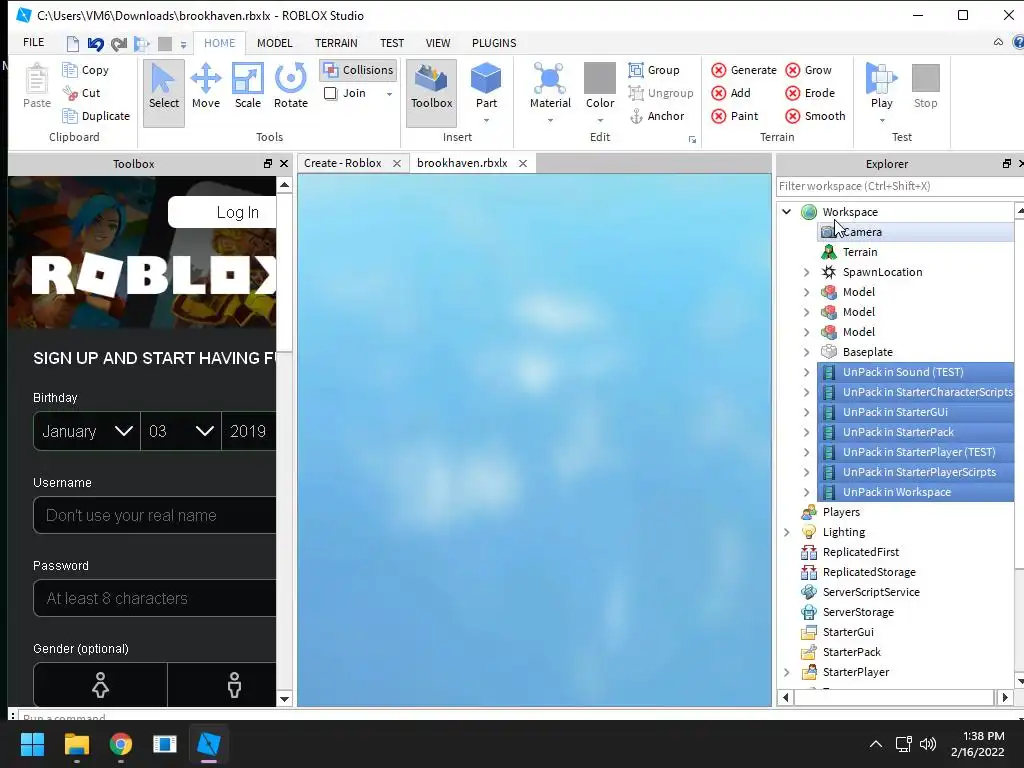
Task: Click Paint terrain tool
Action: 735,116
